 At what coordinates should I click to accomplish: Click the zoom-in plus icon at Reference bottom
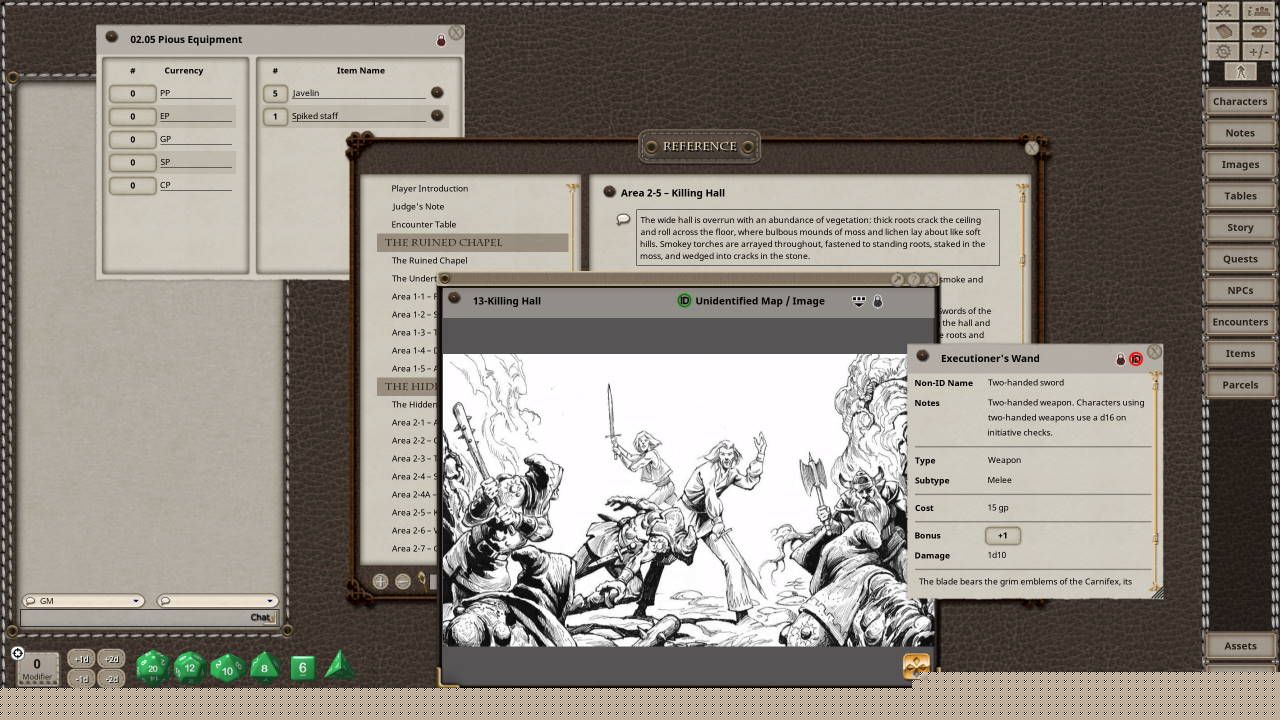(x=380, y=581)
